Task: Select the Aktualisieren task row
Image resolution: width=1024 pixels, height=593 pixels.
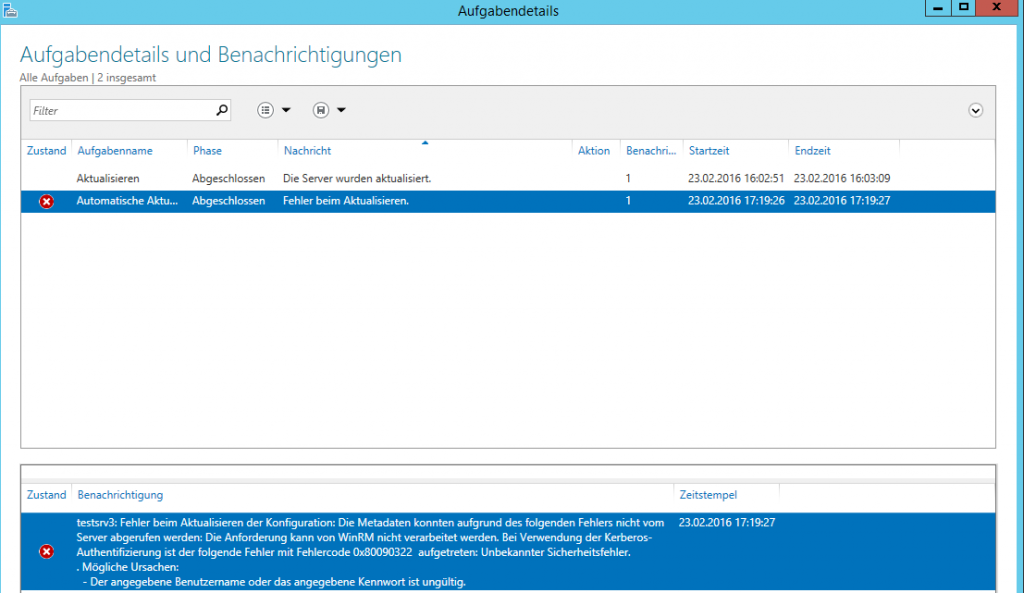Action: click(x=508, y=178)
